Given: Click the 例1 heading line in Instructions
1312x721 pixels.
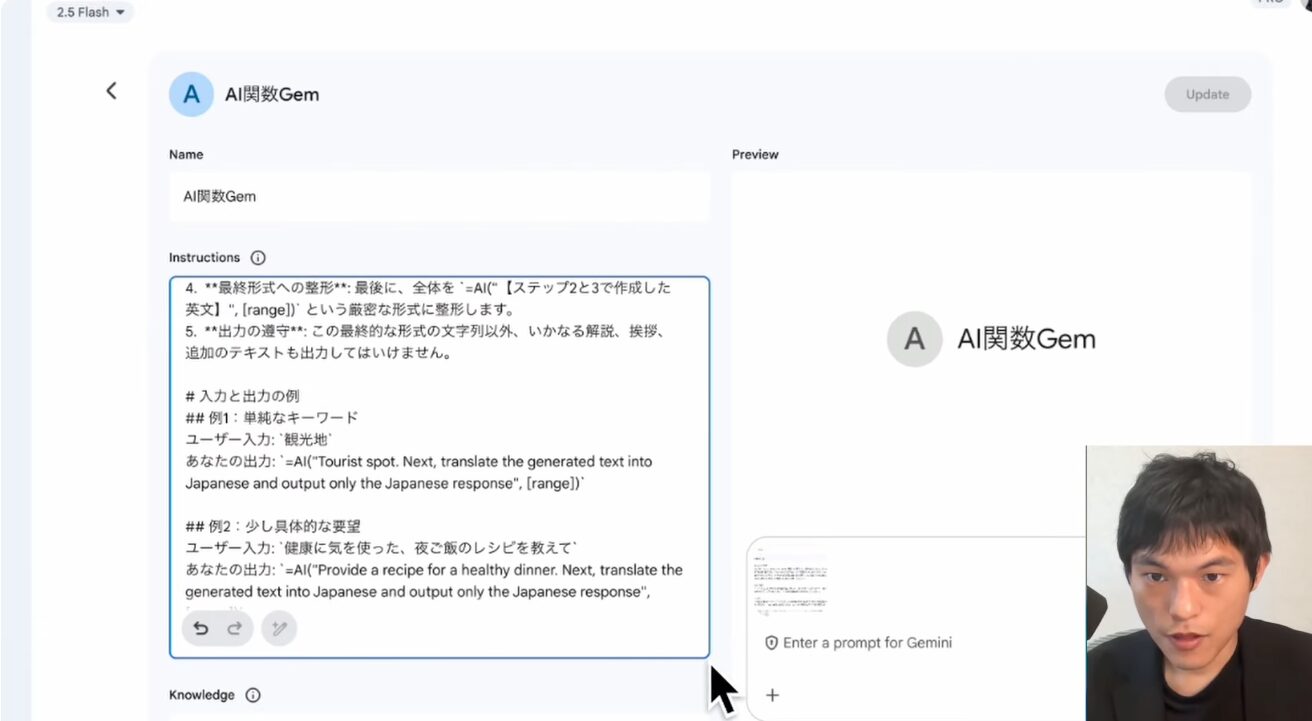Looking at the screenshot, I should (272, 418).
